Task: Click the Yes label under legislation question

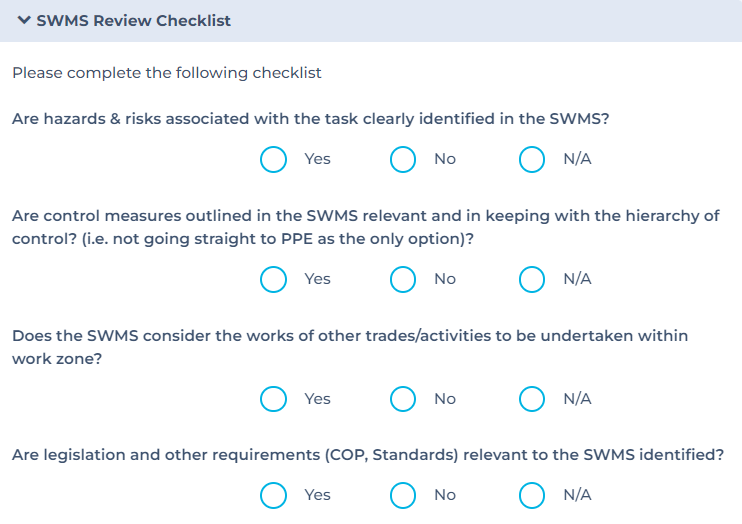Action: coord(317,495)
